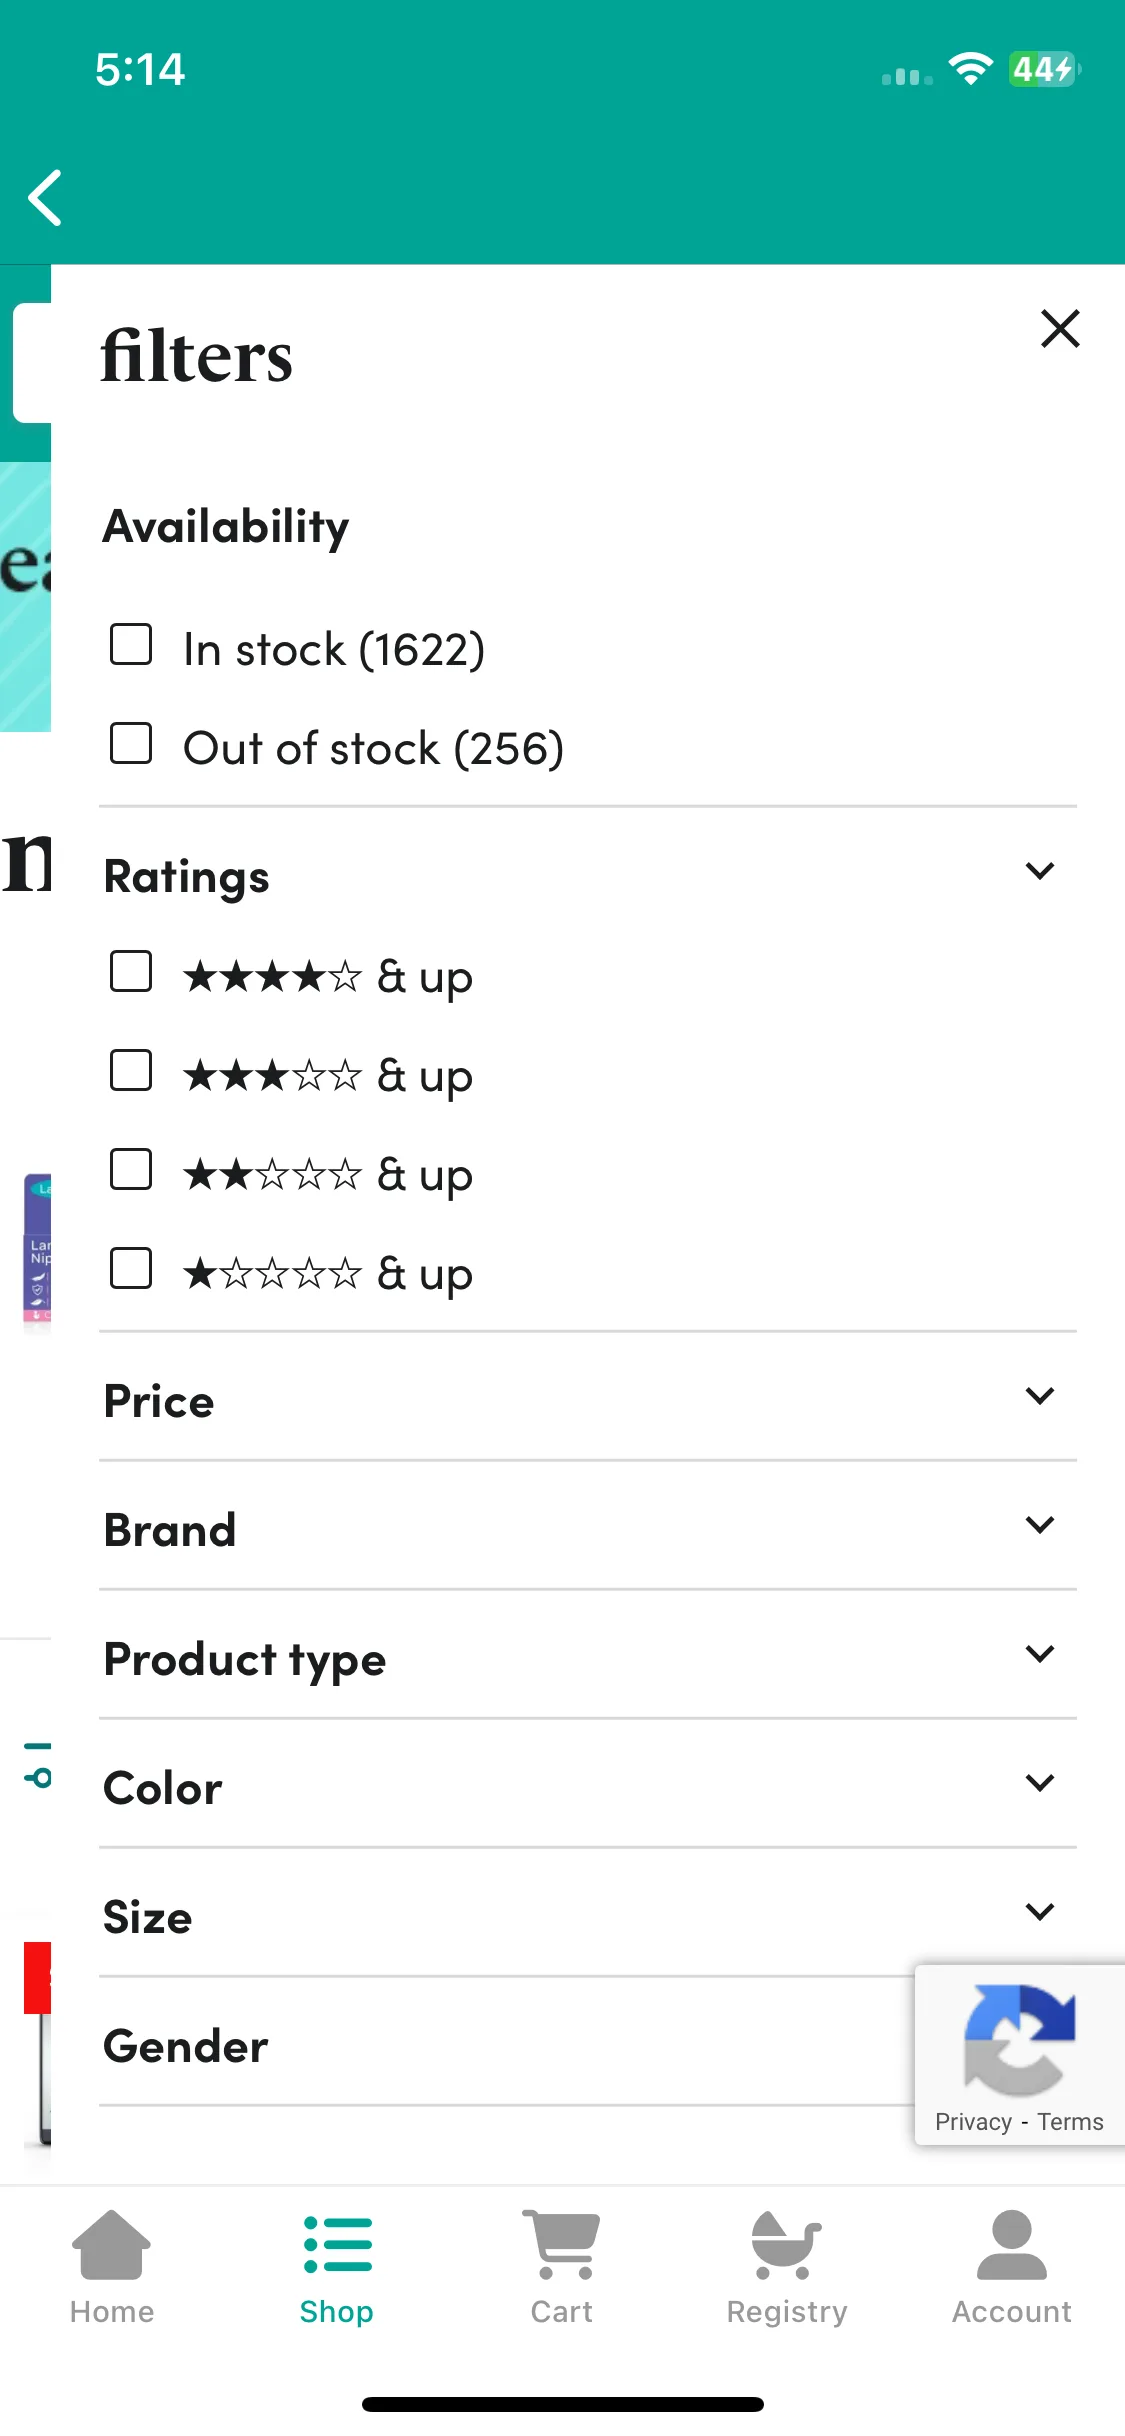Tap the back arrow icon
This screenshot has width=1125, height=2436.
[x=46, y=197]
